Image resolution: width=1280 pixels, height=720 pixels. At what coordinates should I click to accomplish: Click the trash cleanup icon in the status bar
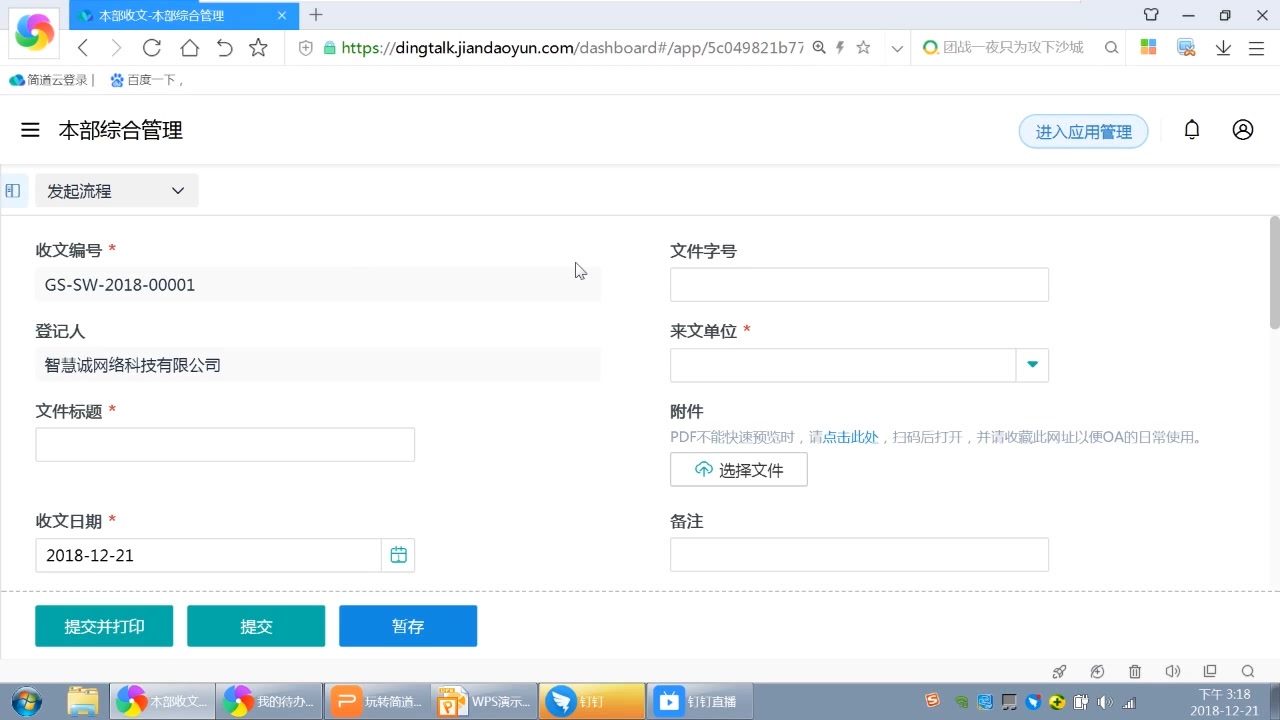[1135, 671]
